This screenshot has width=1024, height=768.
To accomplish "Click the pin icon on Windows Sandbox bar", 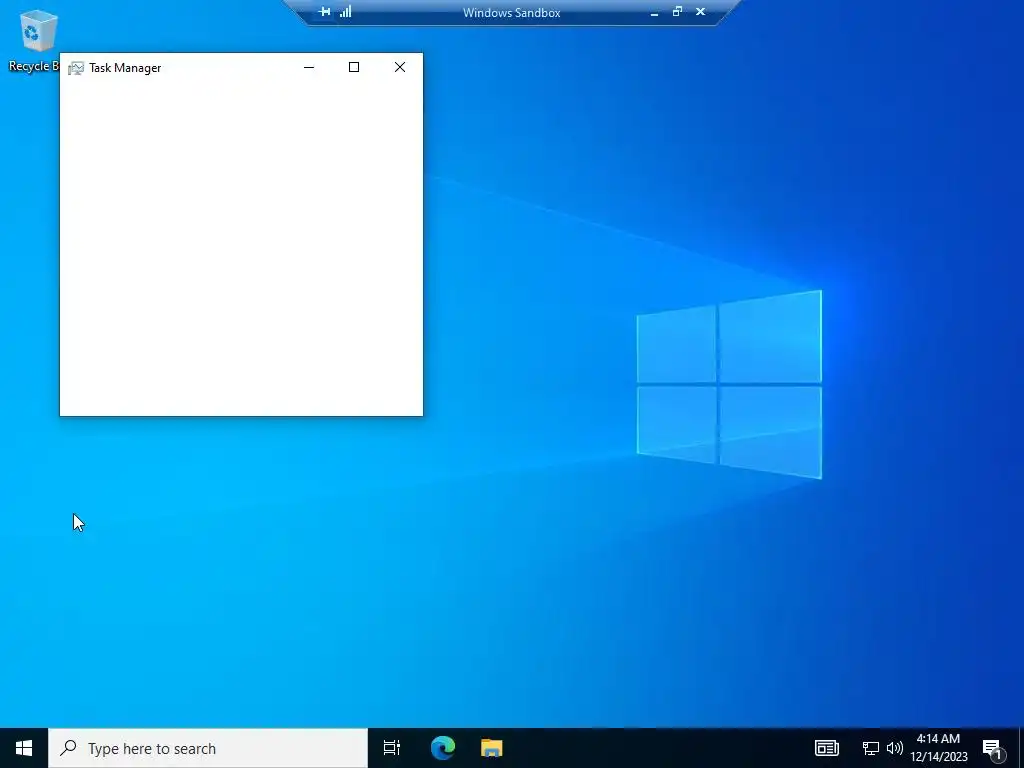I will pos(325,12).
